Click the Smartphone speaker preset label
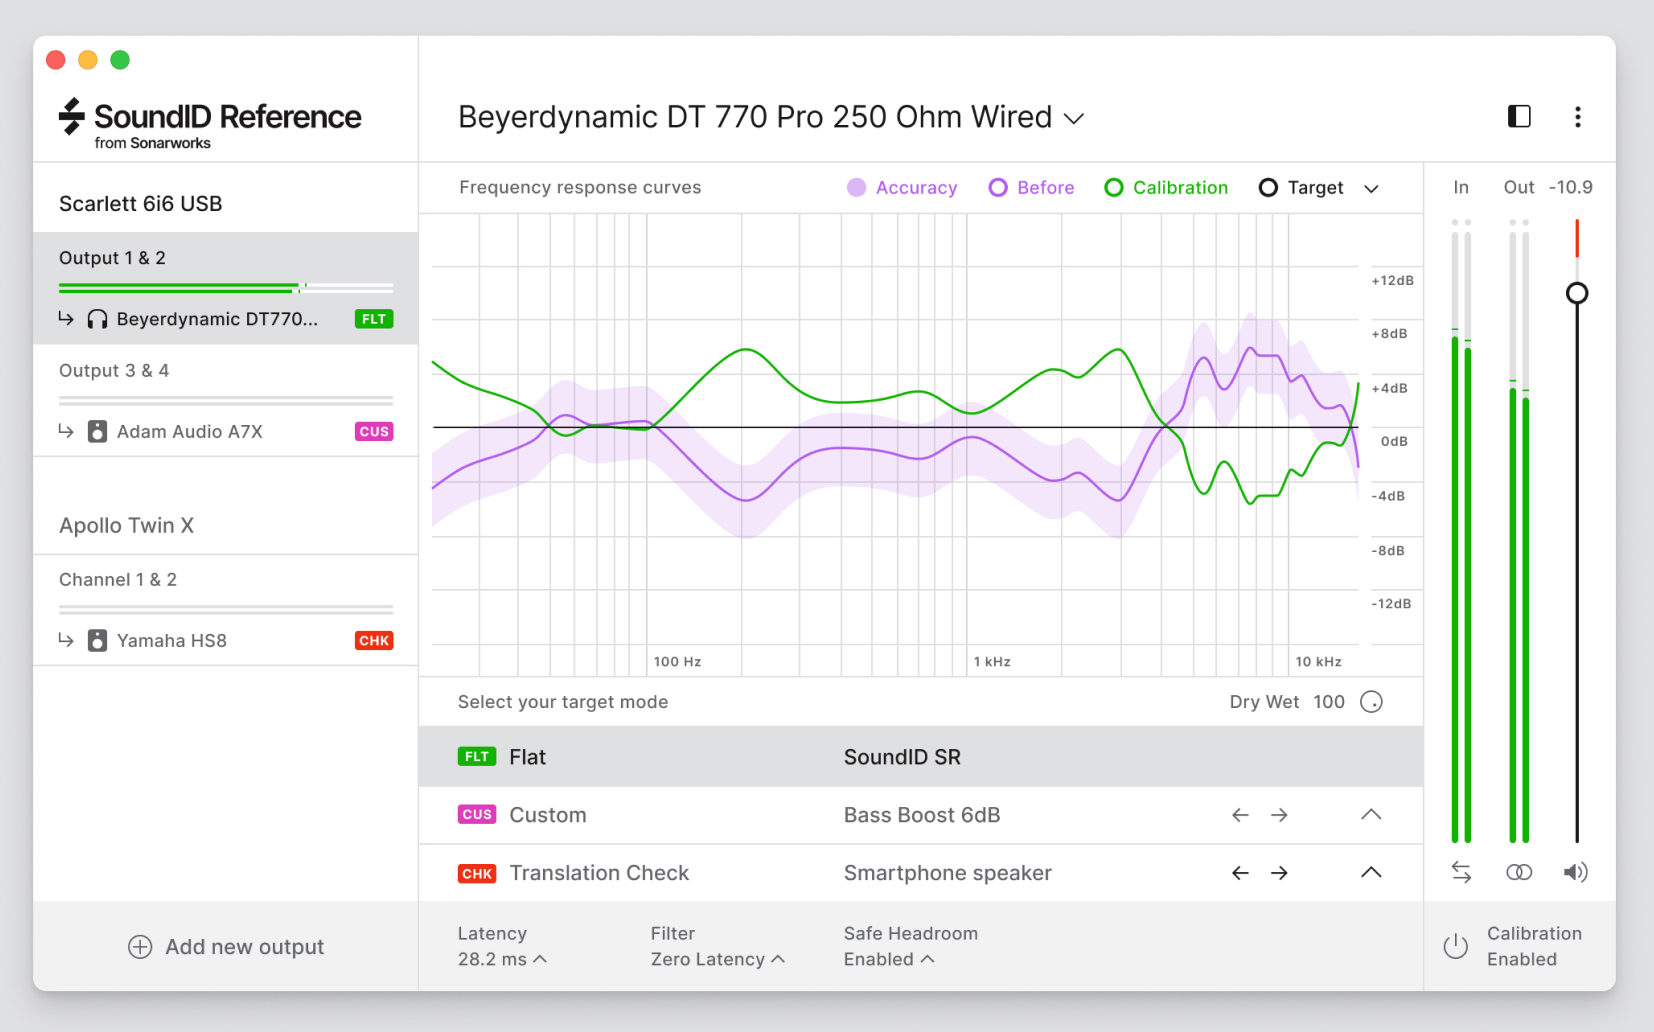Screen dimensions: 1654x1032 coord(947,873)
